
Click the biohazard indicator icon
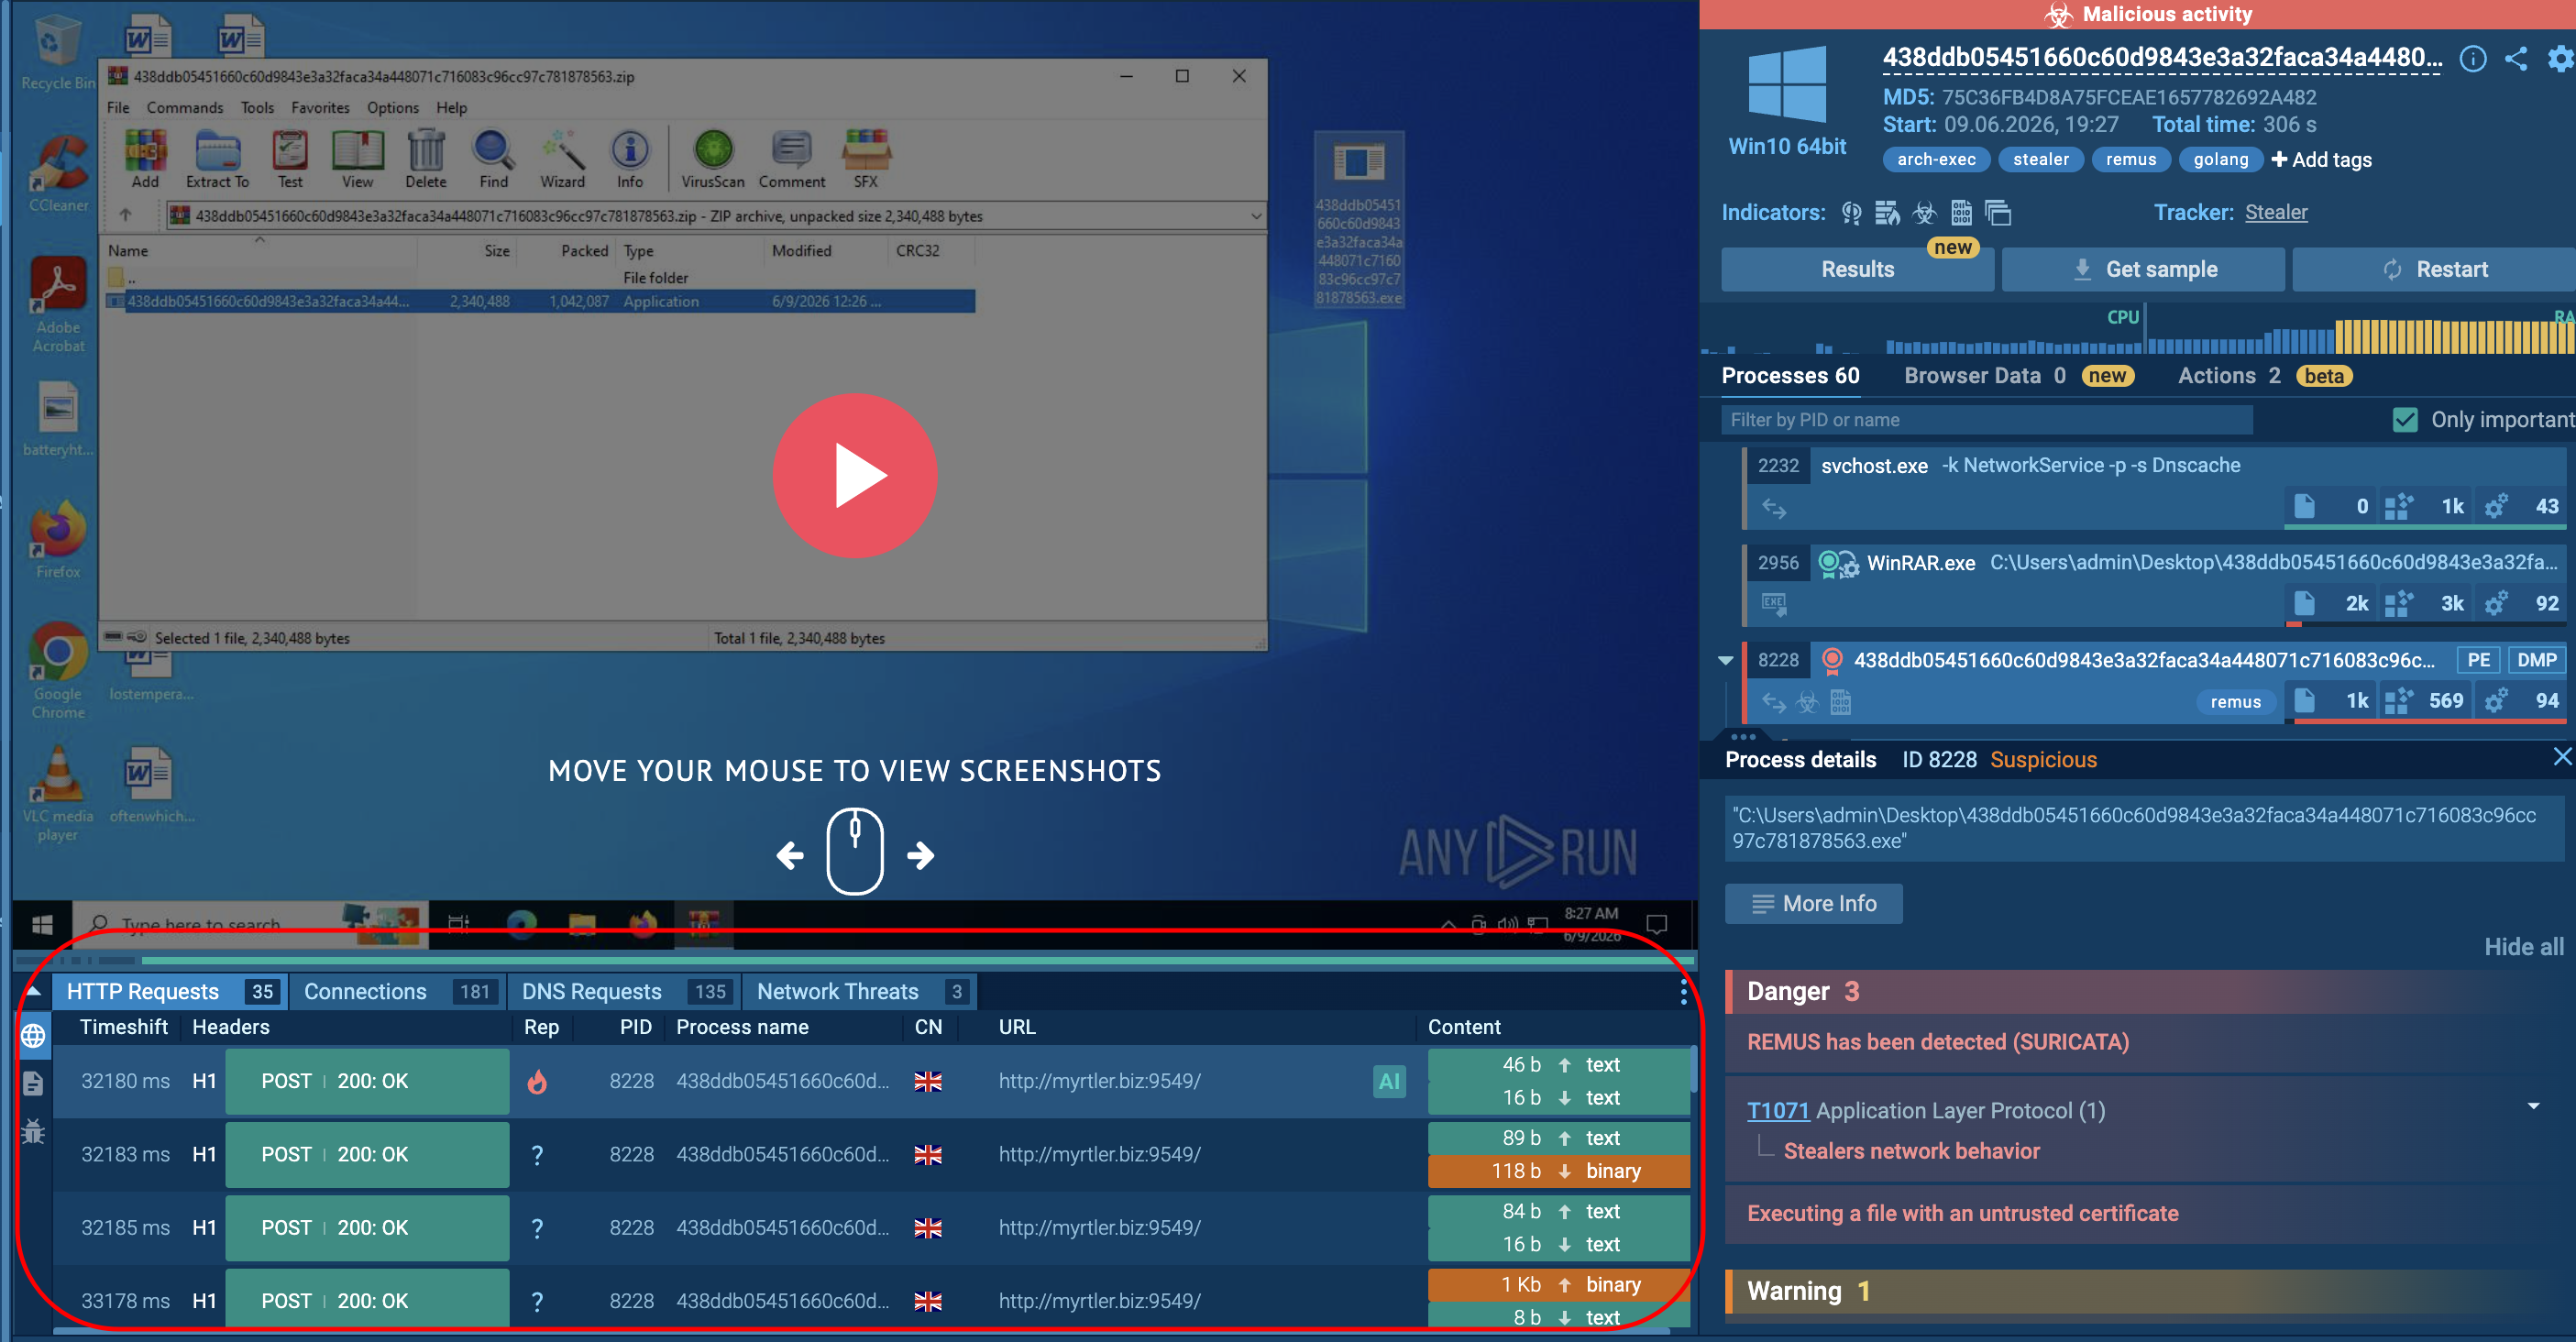[x=1924, y=213]
